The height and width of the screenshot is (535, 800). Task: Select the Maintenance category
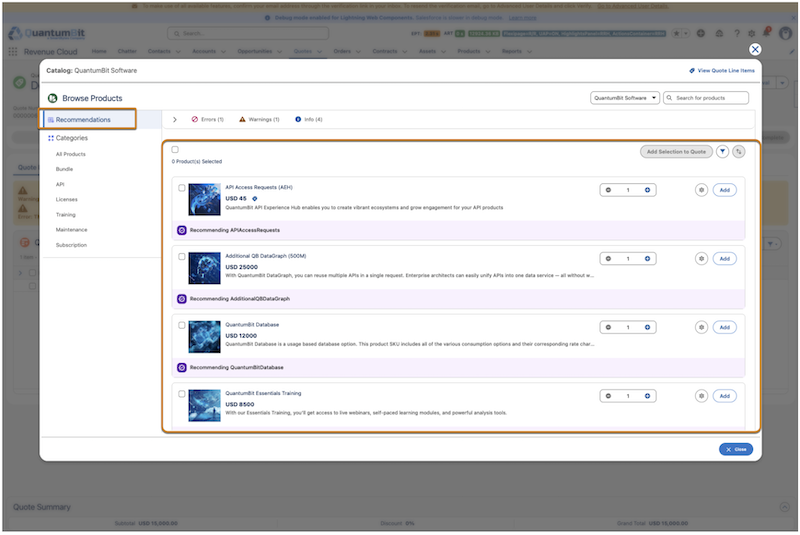(x=71, y=231)
